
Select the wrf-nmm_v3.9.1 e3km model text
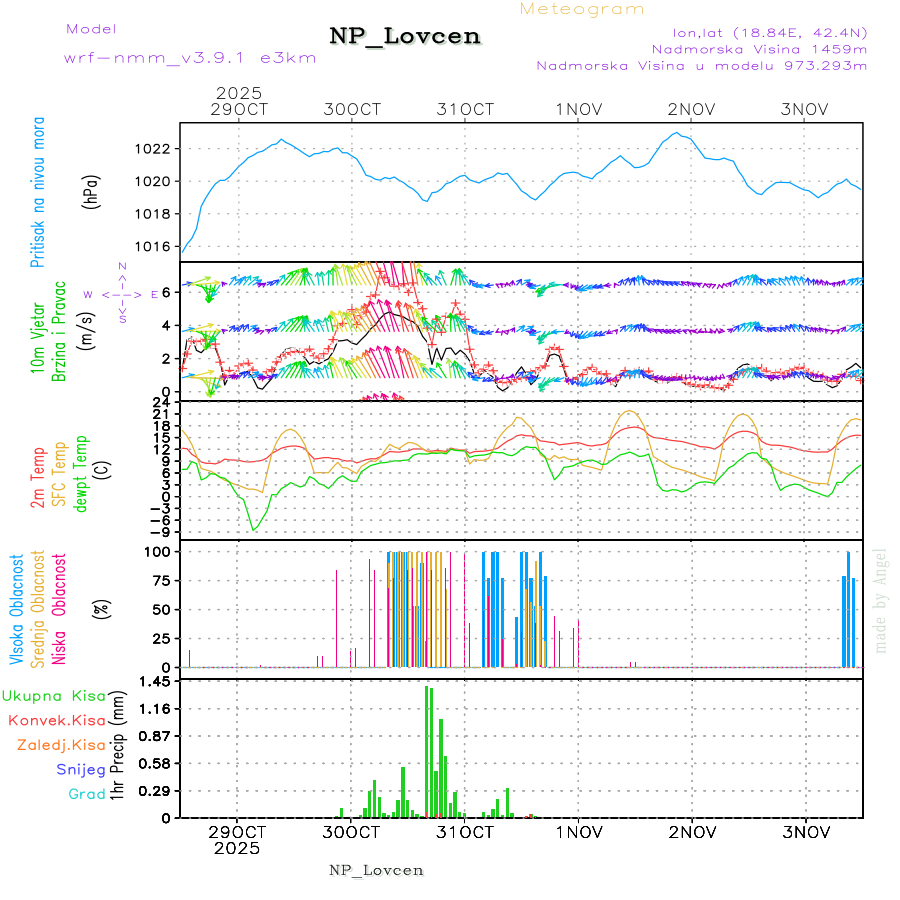click(190, 57)
